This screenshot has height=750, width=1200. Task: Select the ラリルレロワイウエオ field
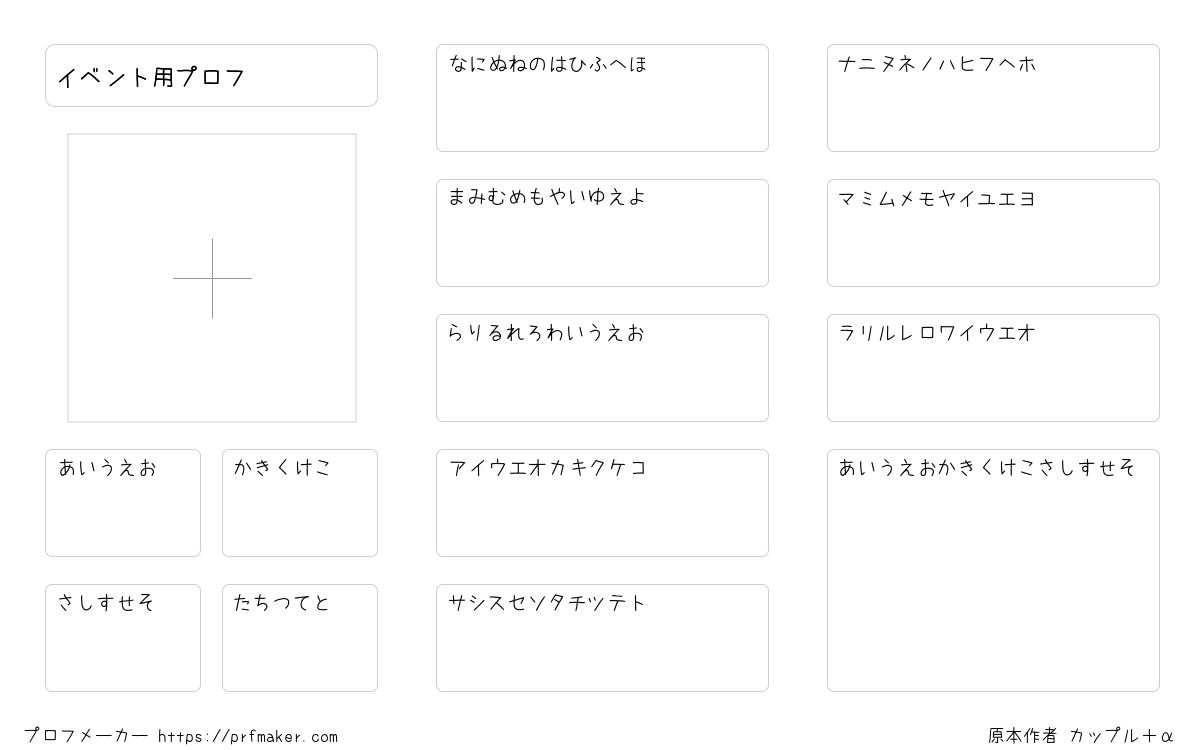pyautogui.click(x=993, y=368)
